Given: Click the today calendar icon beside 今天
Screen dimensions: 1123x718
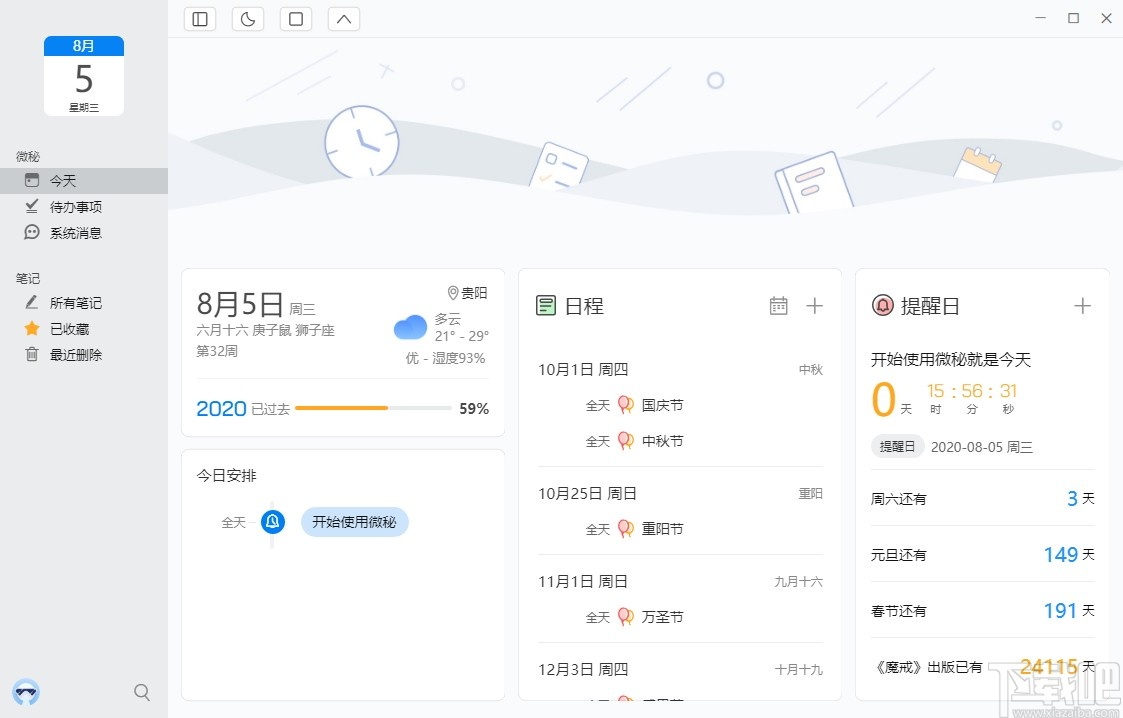Looking at the screenshot, I should coord(32,180).
